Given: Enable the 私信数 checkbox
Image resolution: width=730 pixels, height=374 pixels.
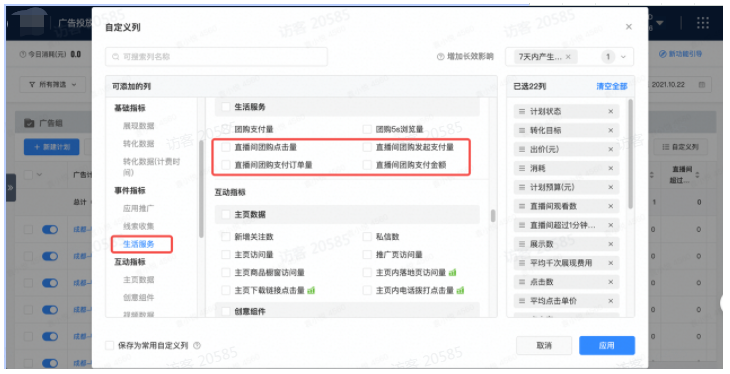Looking at the screenshot, I should (x=367, y=237).
